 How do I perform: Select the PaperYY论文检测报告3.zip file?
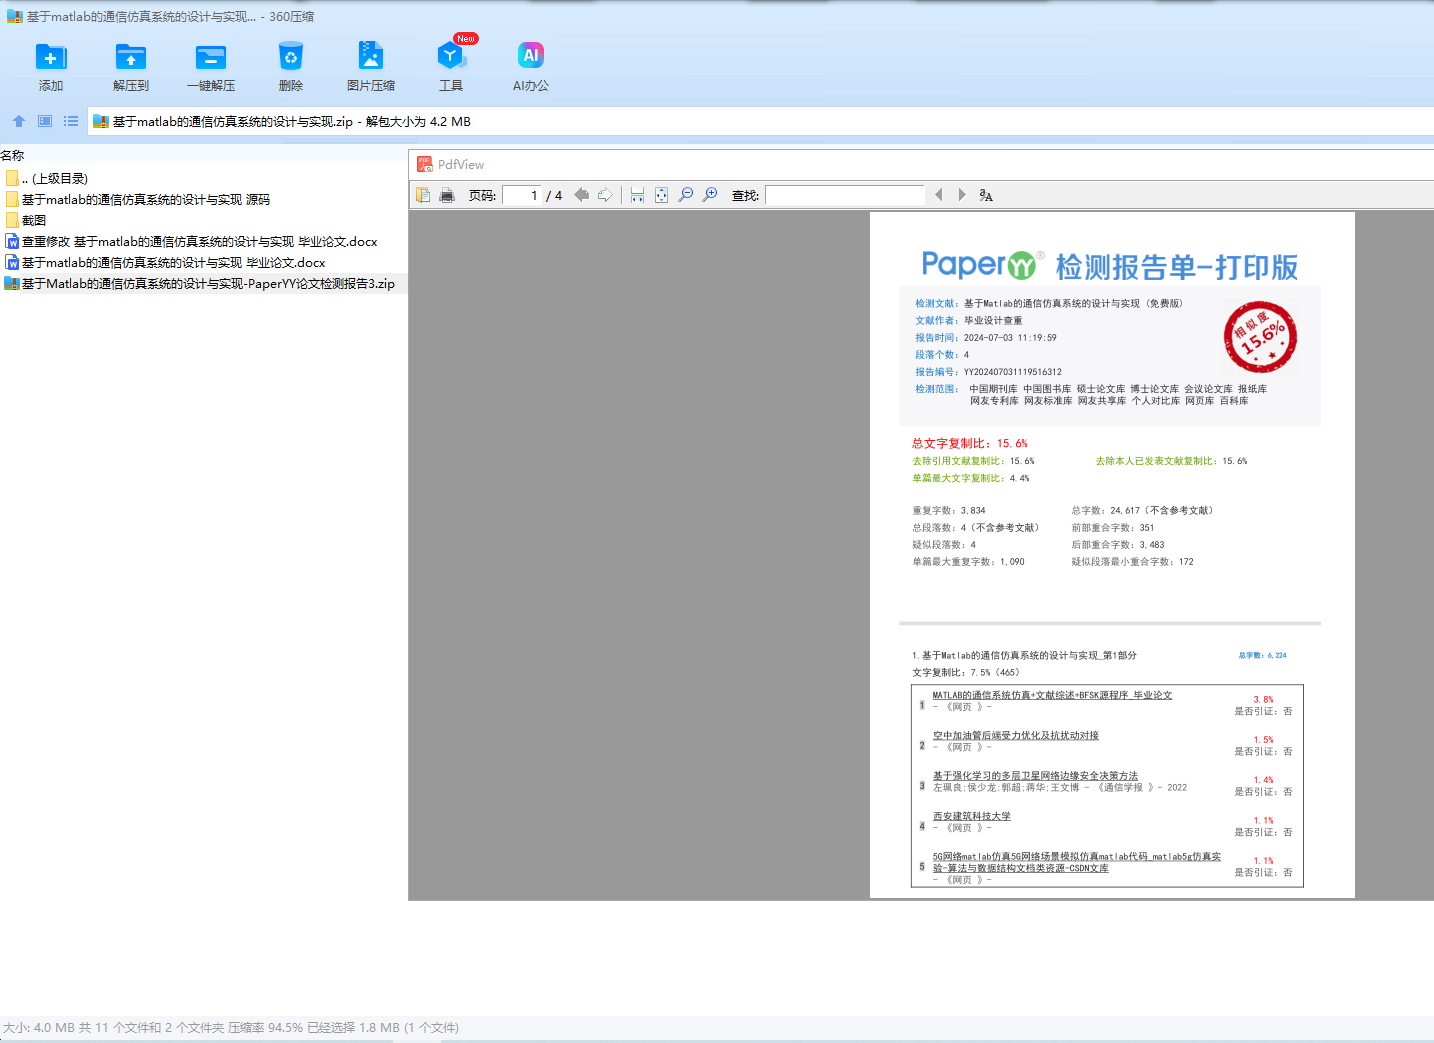(x=200, y=284)
